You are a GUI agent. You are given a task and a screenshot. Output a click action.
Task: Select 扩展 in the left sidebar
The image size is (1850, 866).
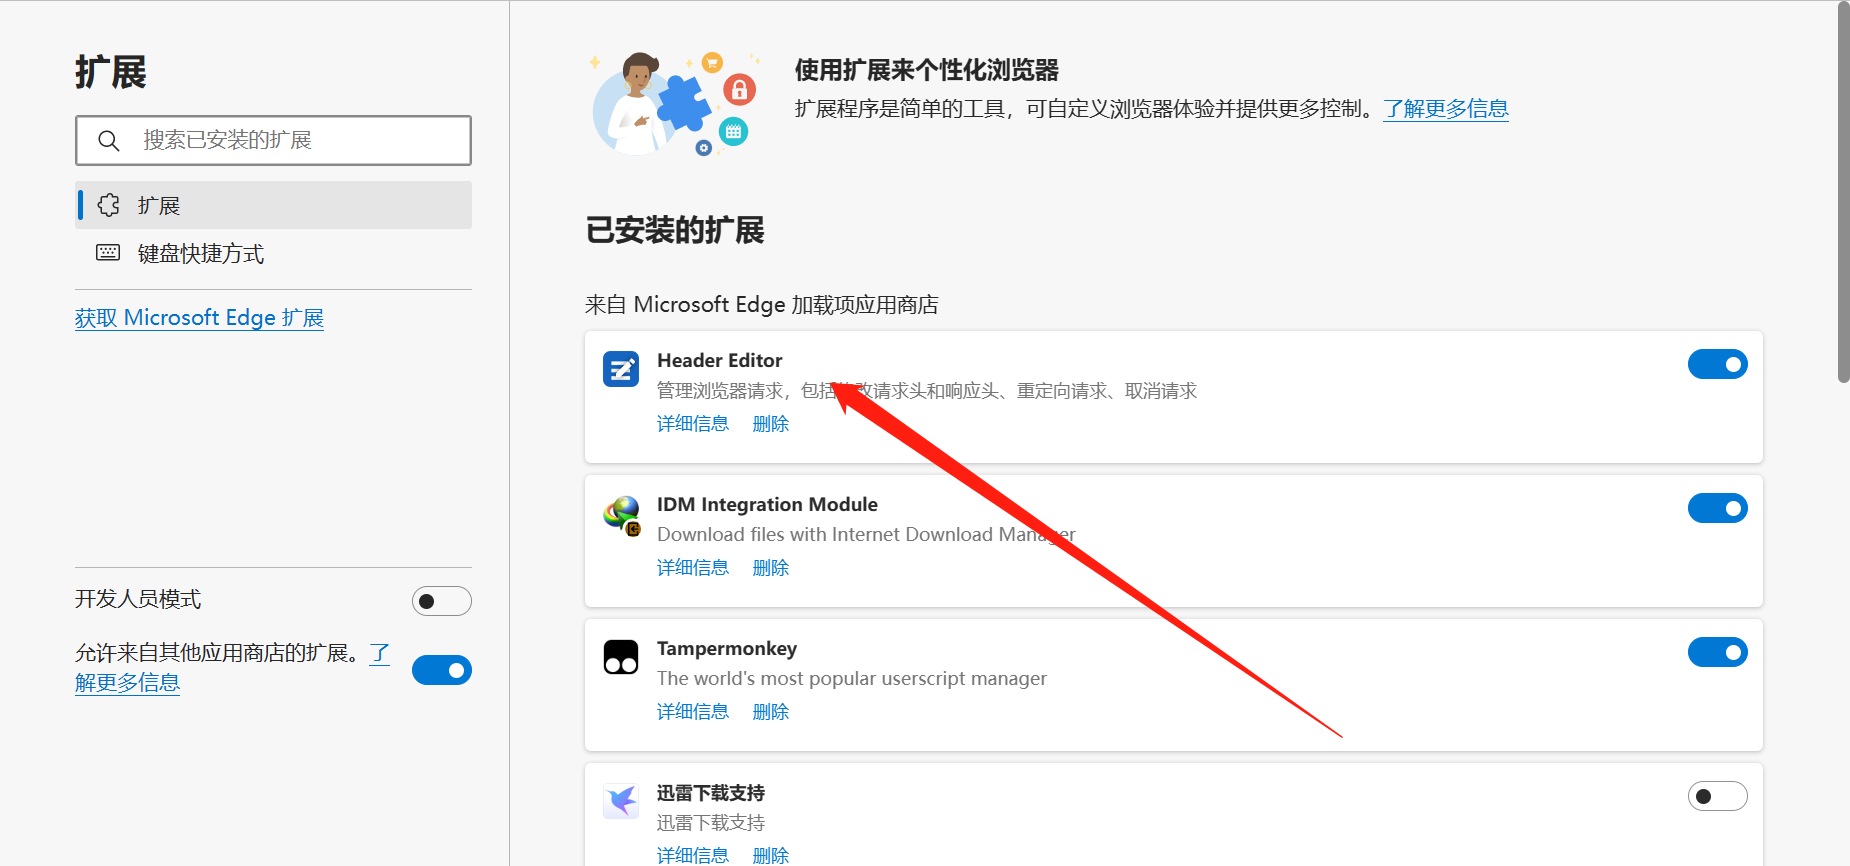274,205
